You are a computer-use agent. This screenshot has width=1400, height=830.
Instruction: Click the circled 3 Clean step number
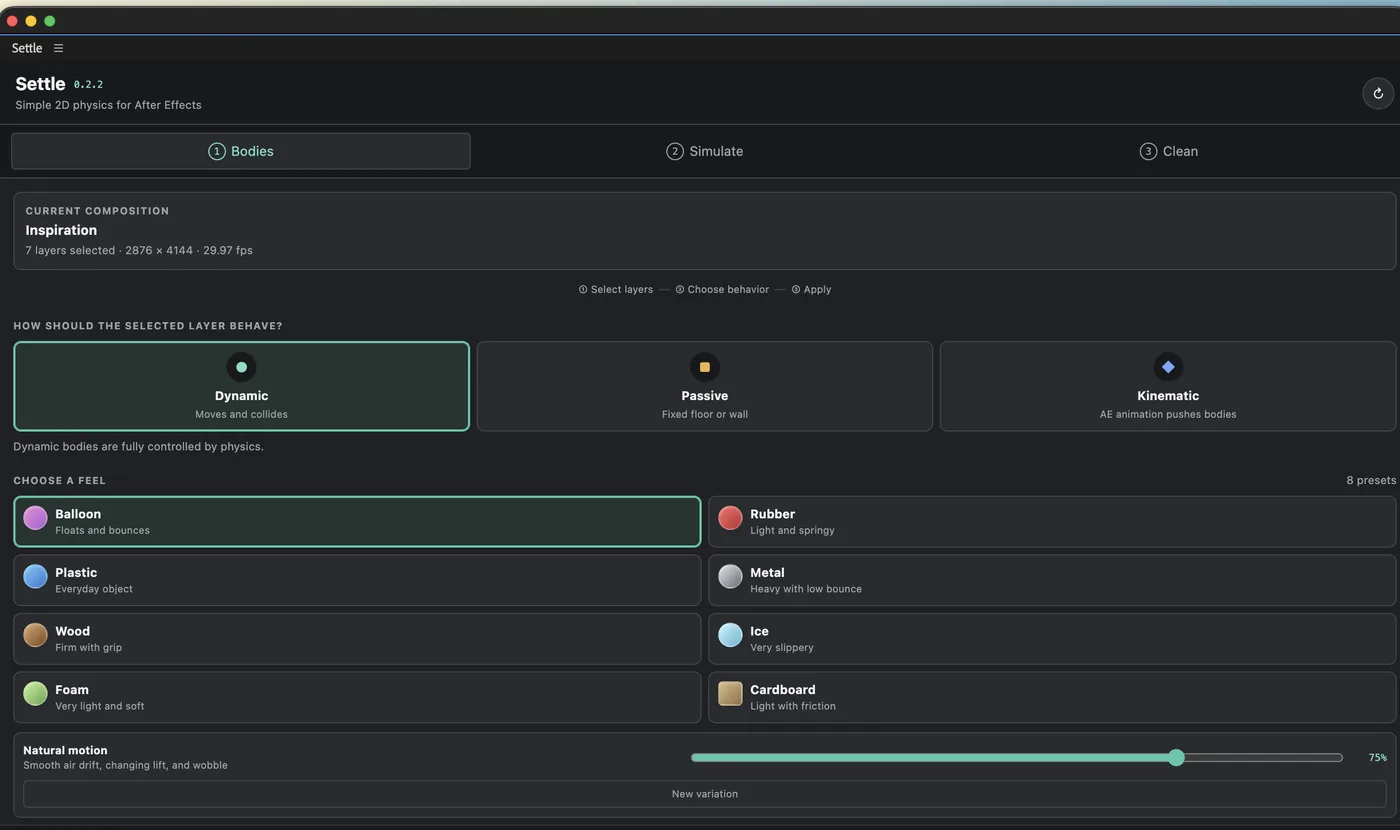pyautogui.click(x=1148, y=151)
